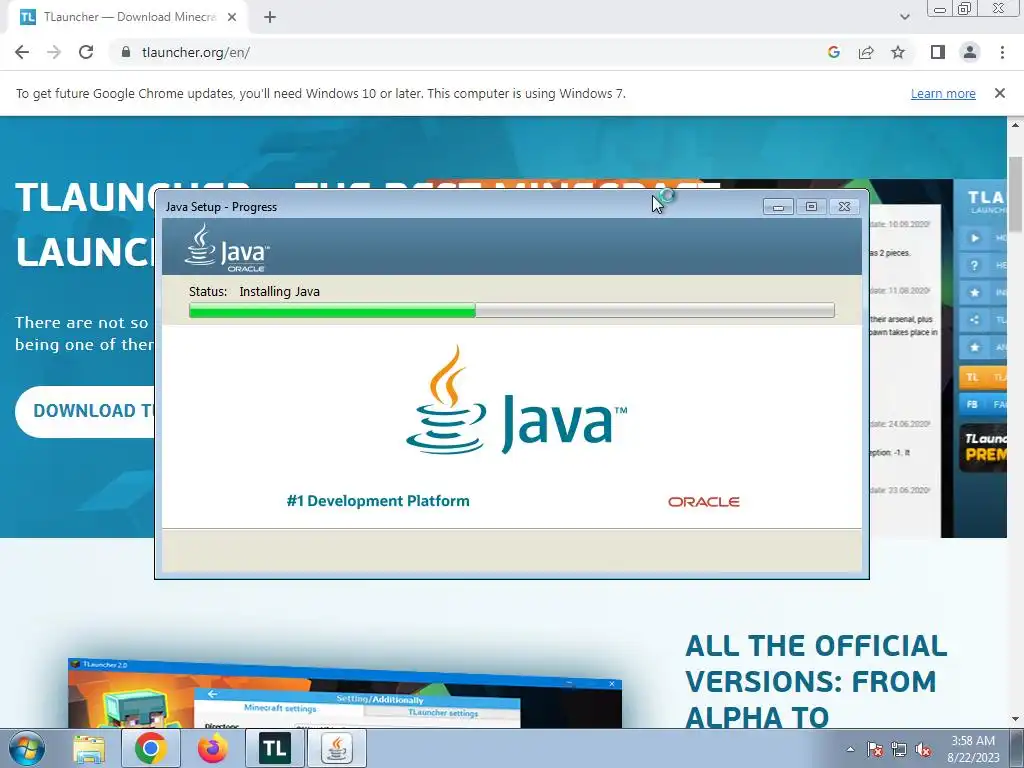Switch to Chrome in the taskbar
Screen dimensions: 1024x768
click(x=151, y=748)
